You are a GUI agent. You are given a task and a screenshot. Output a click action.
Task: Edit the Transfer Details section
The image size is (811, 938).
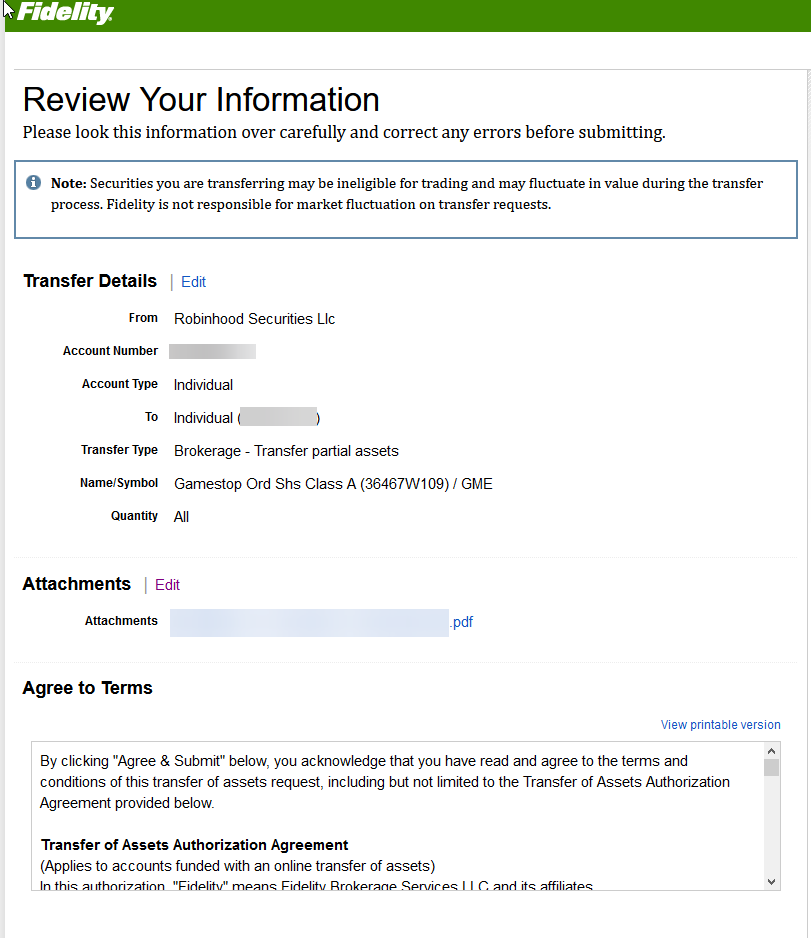click(x=193, y=282)
